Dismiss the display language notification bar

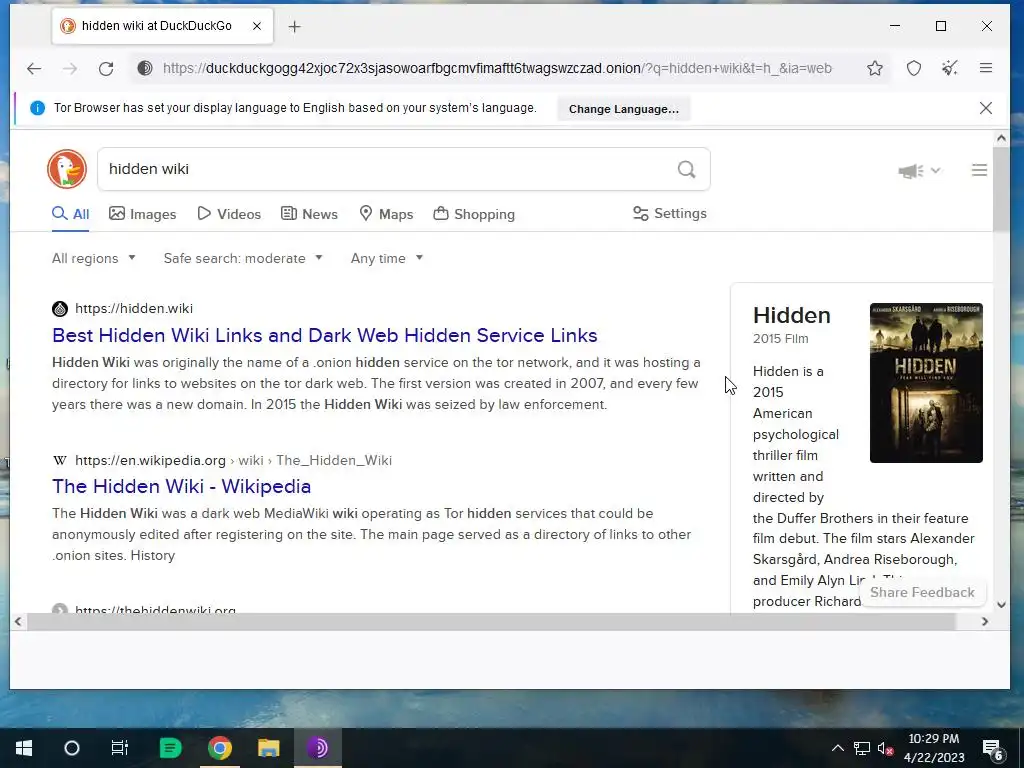click(986, 108)
